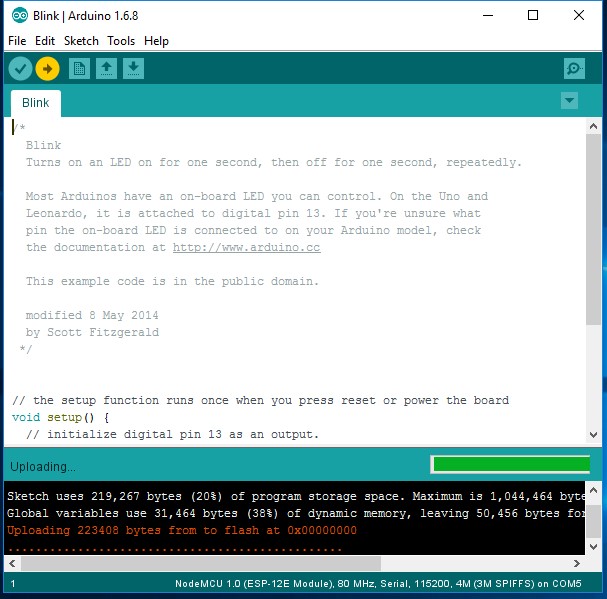Click the 'Turns on an LED' comment line
Viewport: 607px width, 599px height.
click(x=274, y=163)
